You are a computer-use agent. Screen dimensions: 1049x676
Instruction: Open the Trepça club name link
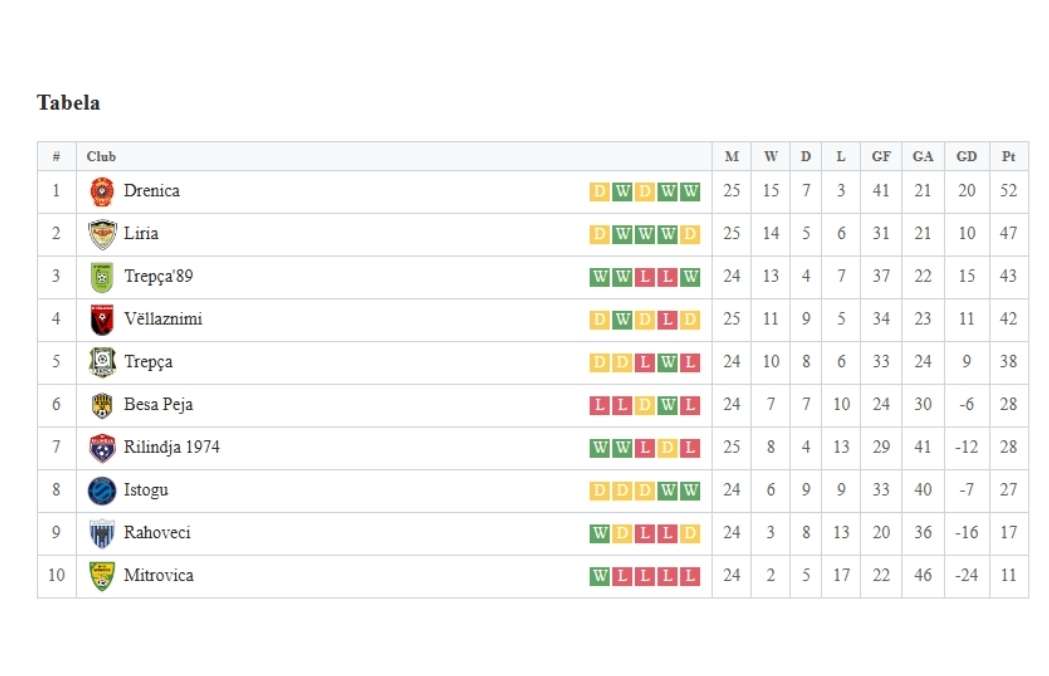pos(148,362)
